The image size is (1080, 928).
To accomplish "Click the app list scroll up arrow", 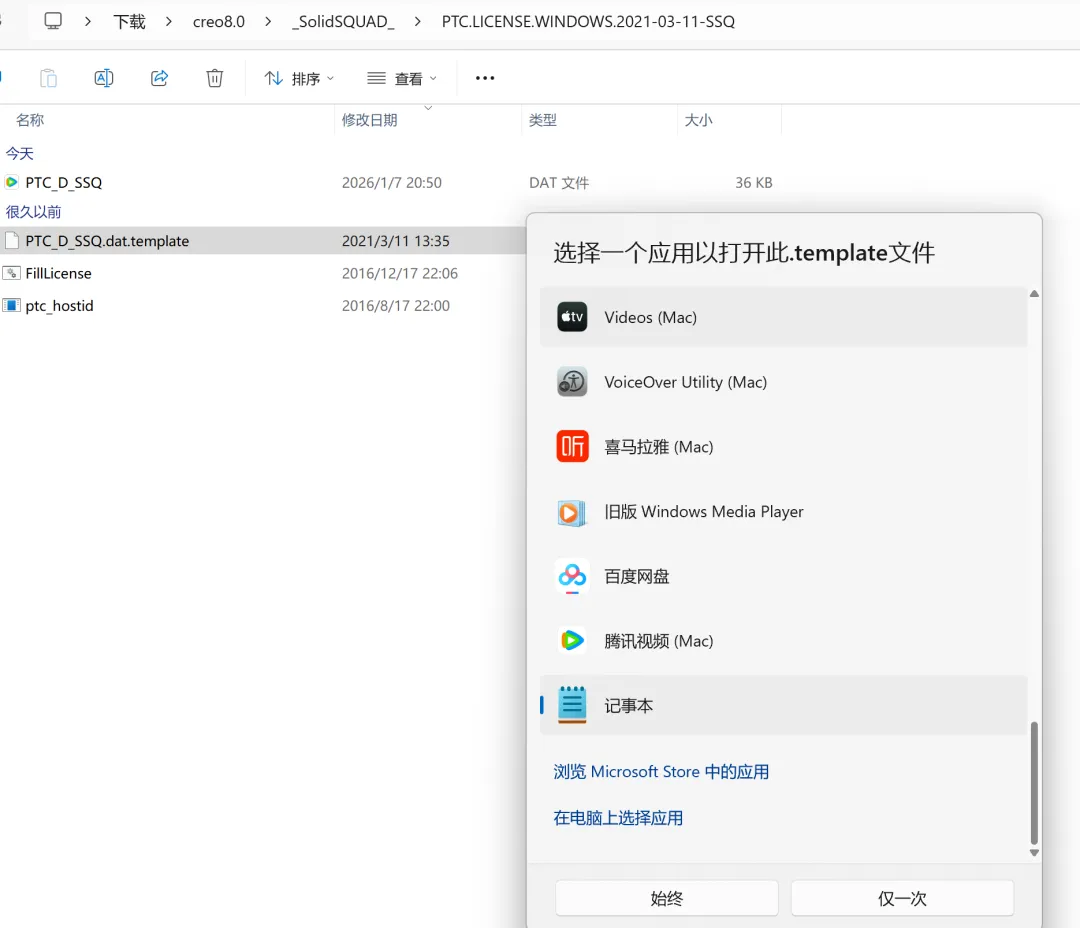I will (1034, 293).
